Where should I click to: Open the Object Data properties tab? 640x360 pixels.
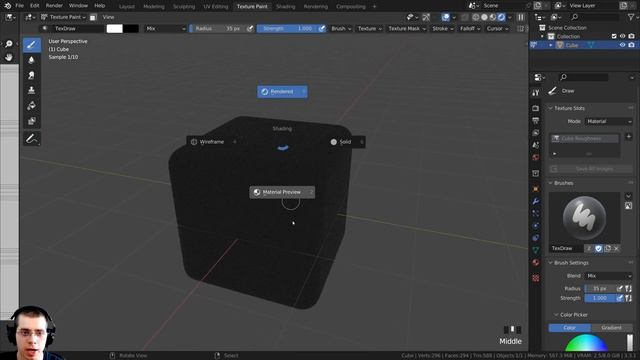[x=536, y=250]
